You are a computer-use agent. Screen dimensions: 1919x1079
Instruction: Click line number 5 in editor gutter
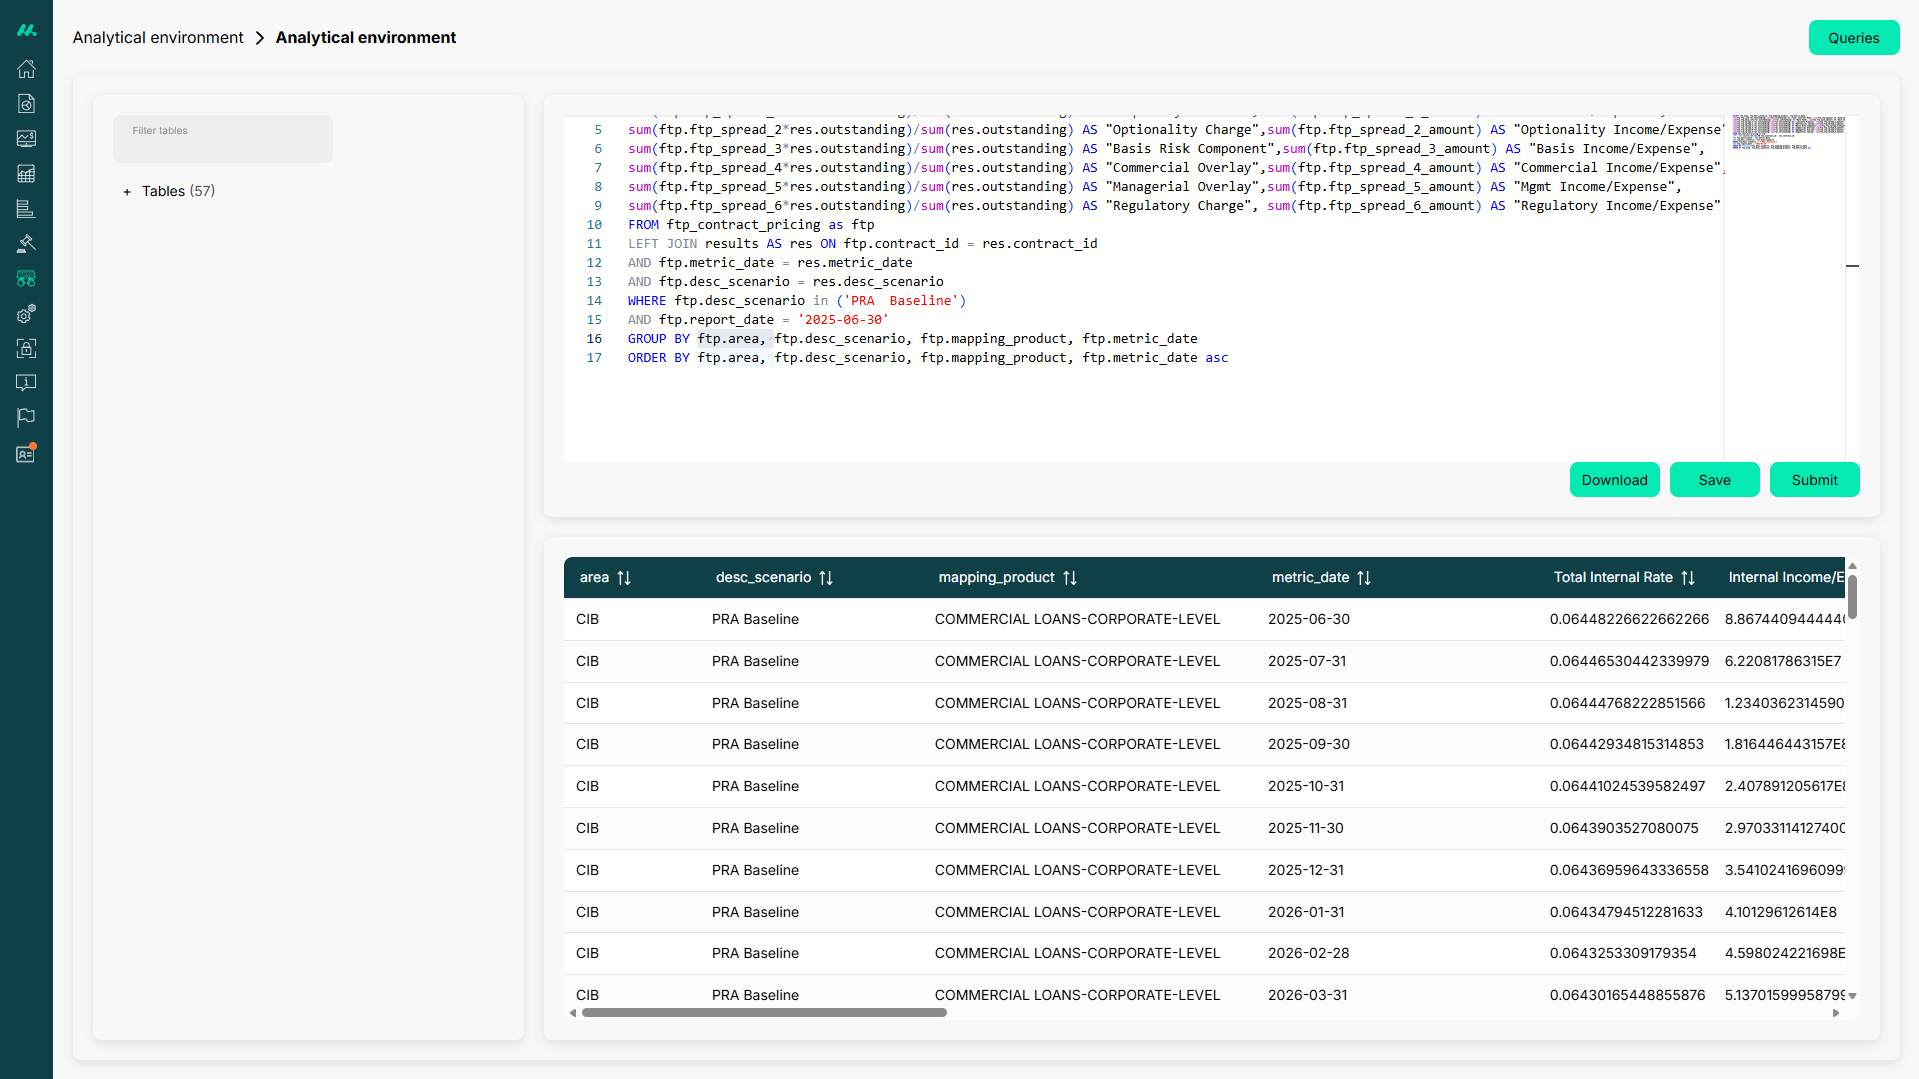click(598, 130)
